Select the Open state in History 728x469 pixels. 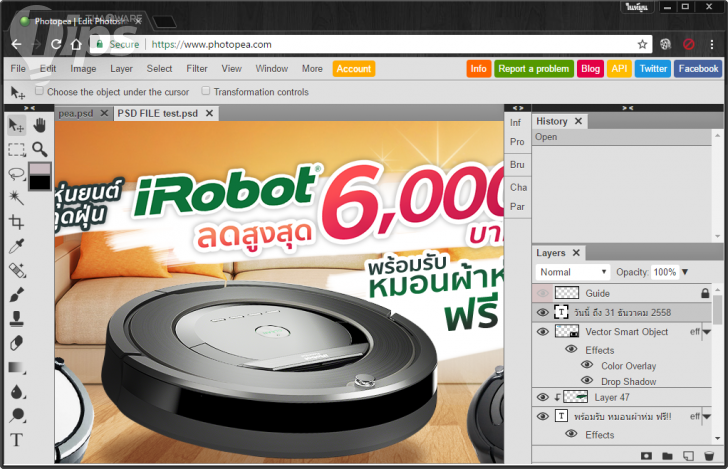coord(622,137)
